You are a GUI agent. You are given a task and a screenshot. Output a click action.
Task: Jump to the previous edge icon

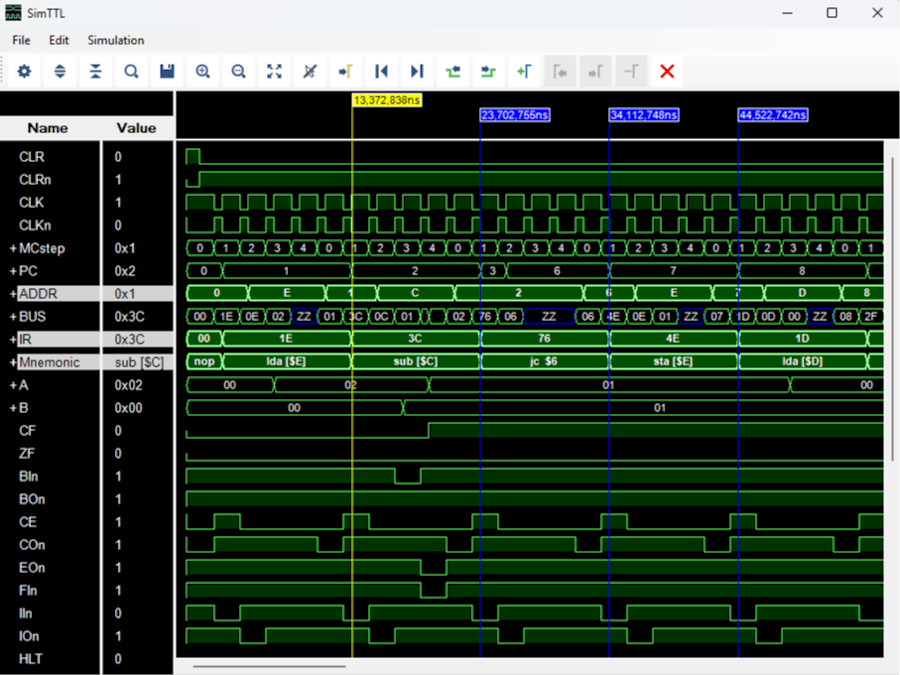tap(381, 72)
